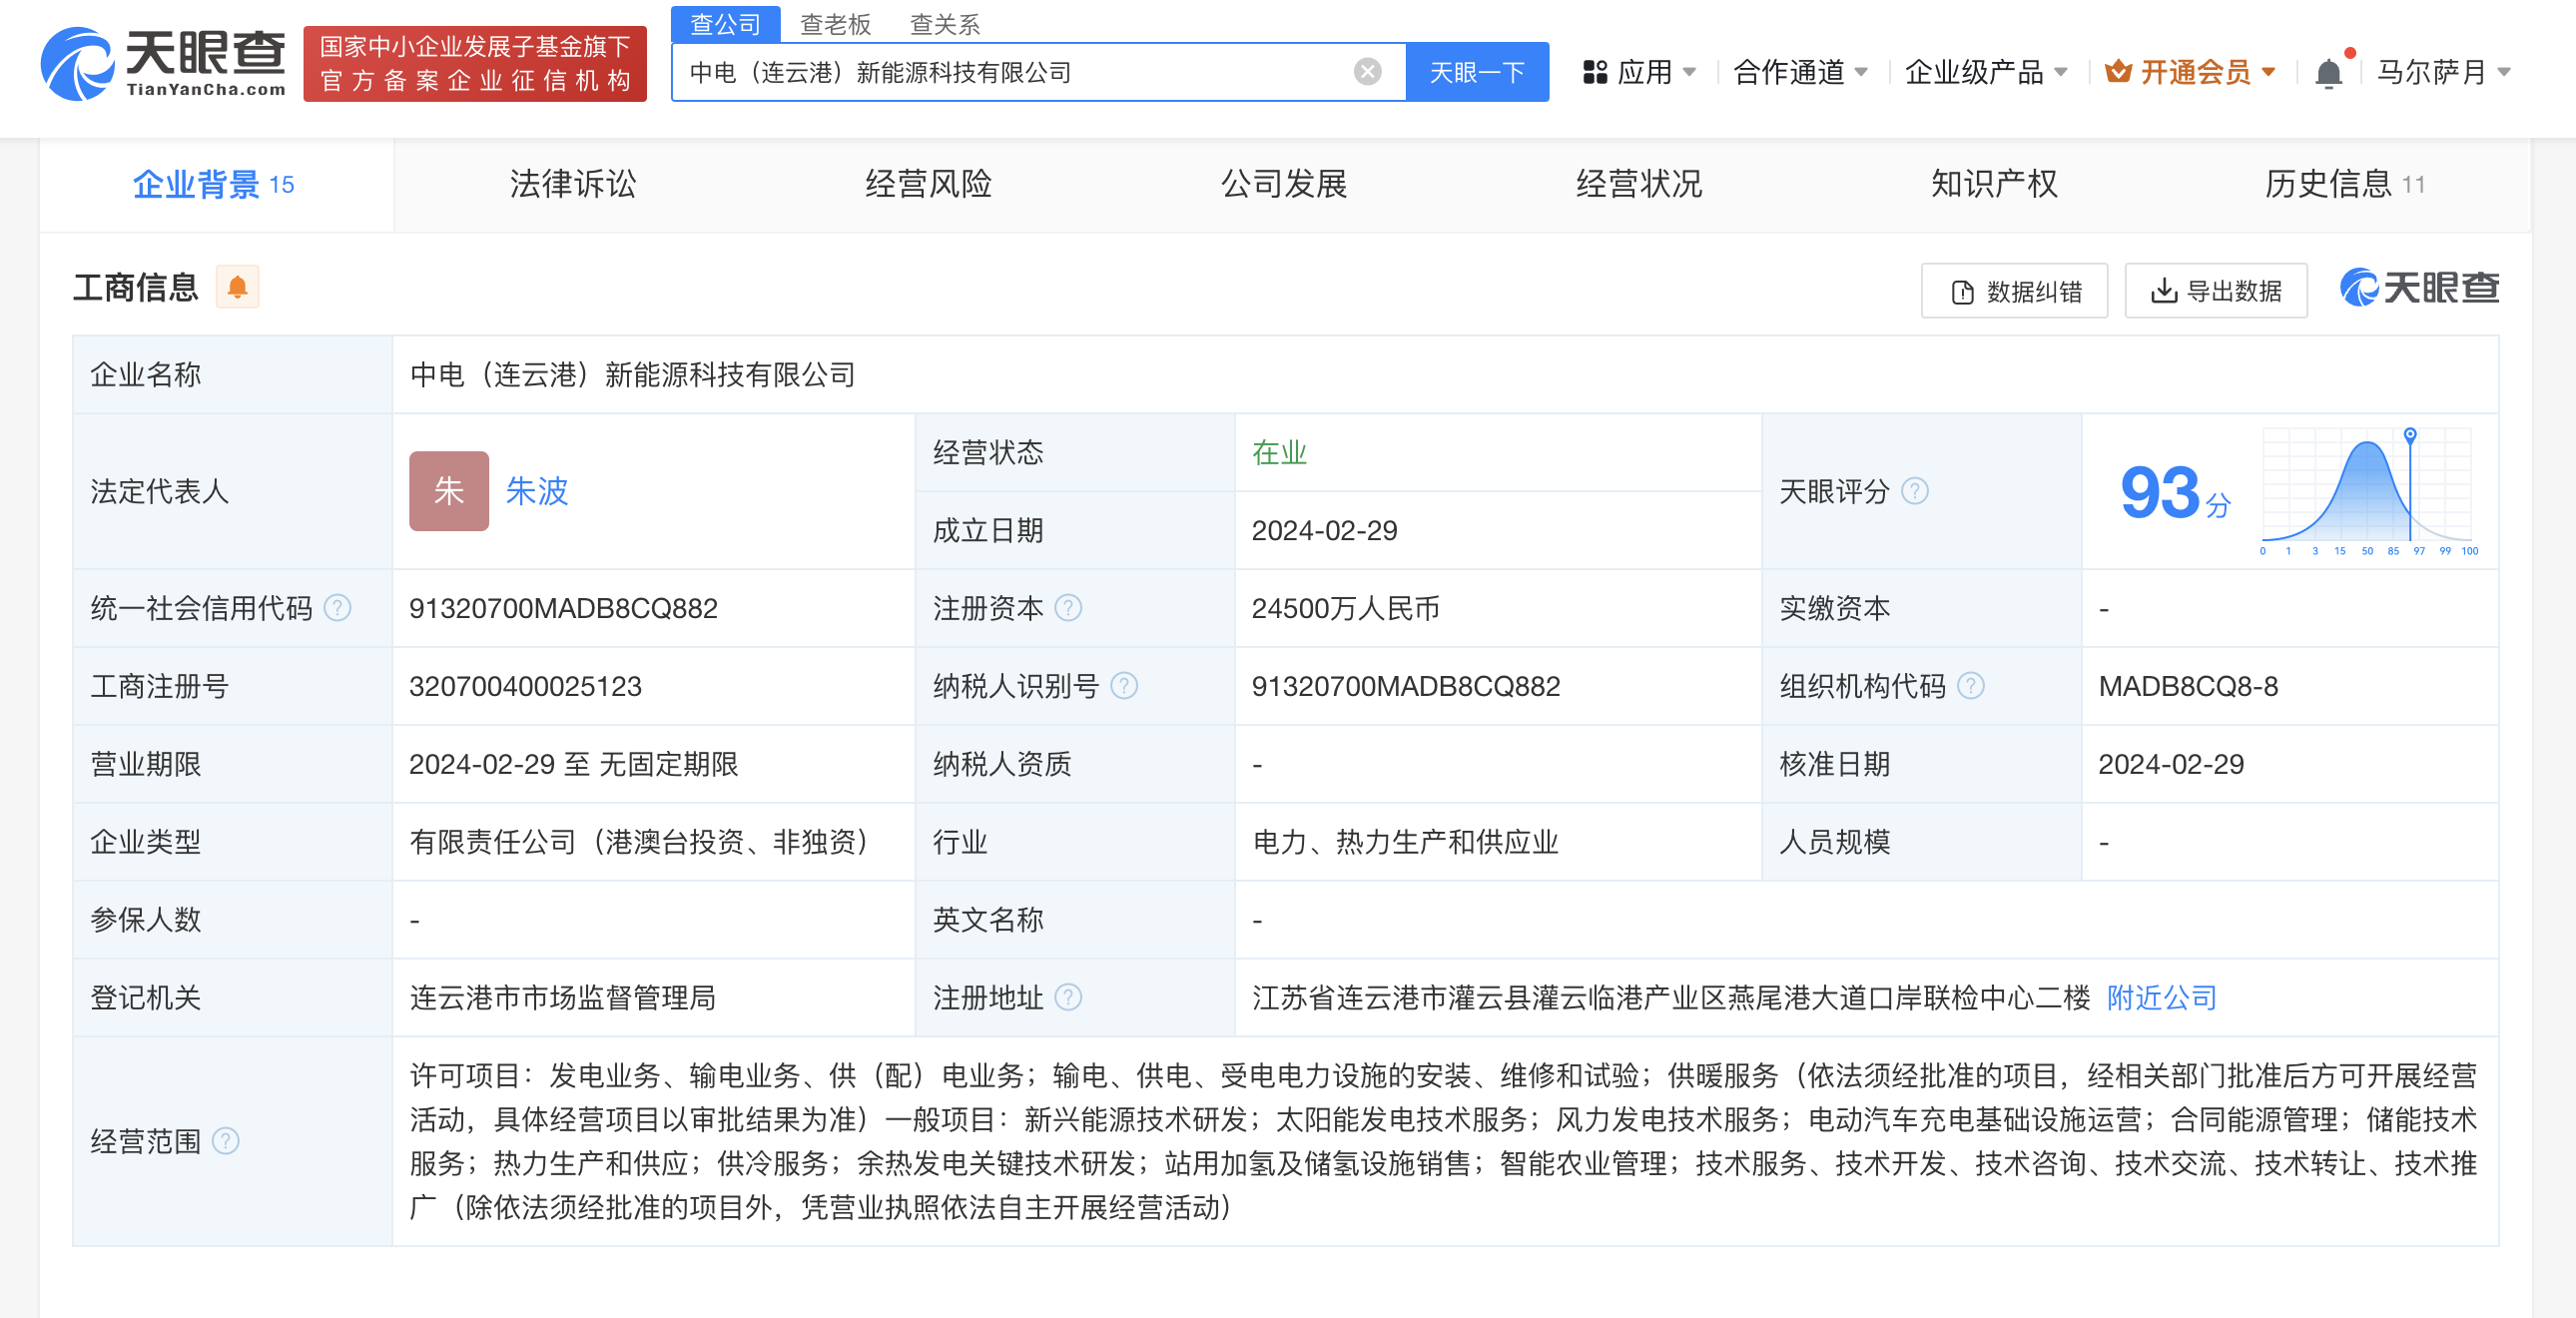Open the 应用 apps grid icon

pyautogui.click(x=1596, y=71)
